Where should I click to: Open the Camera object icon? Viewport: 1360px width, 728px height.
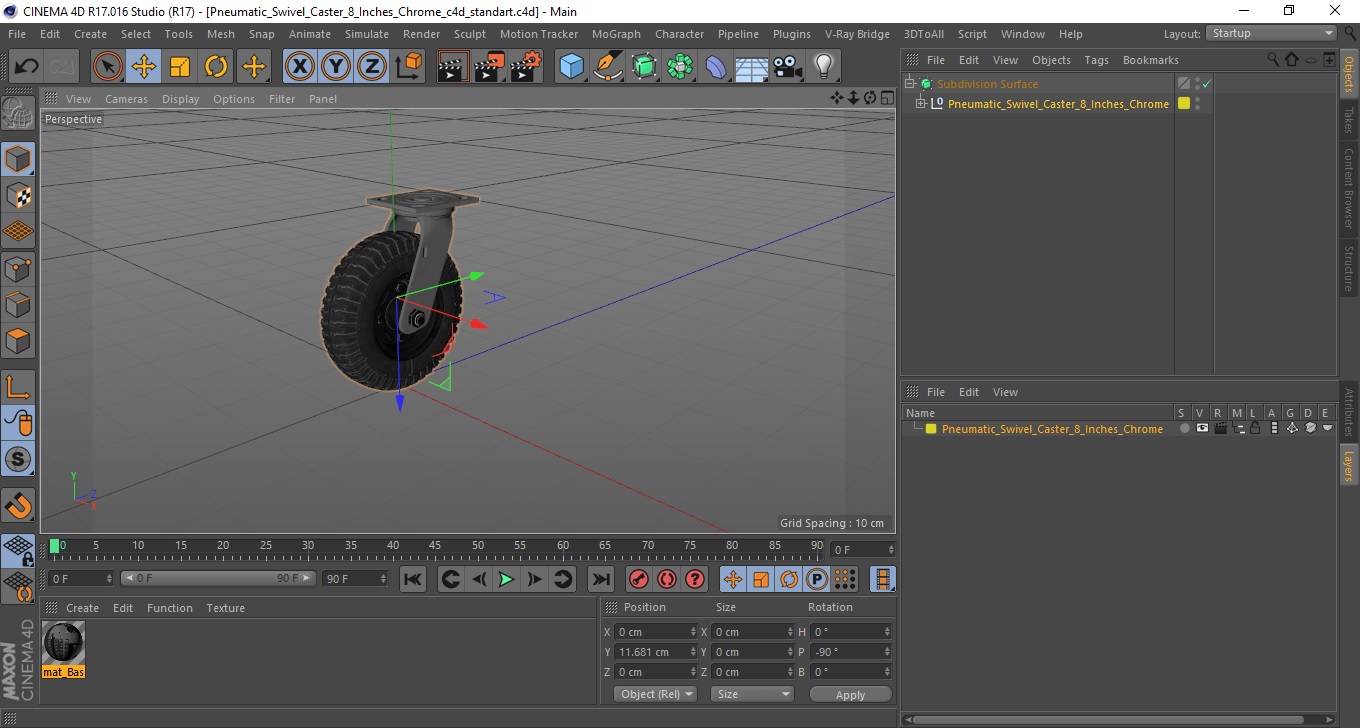tap(788, 67)
